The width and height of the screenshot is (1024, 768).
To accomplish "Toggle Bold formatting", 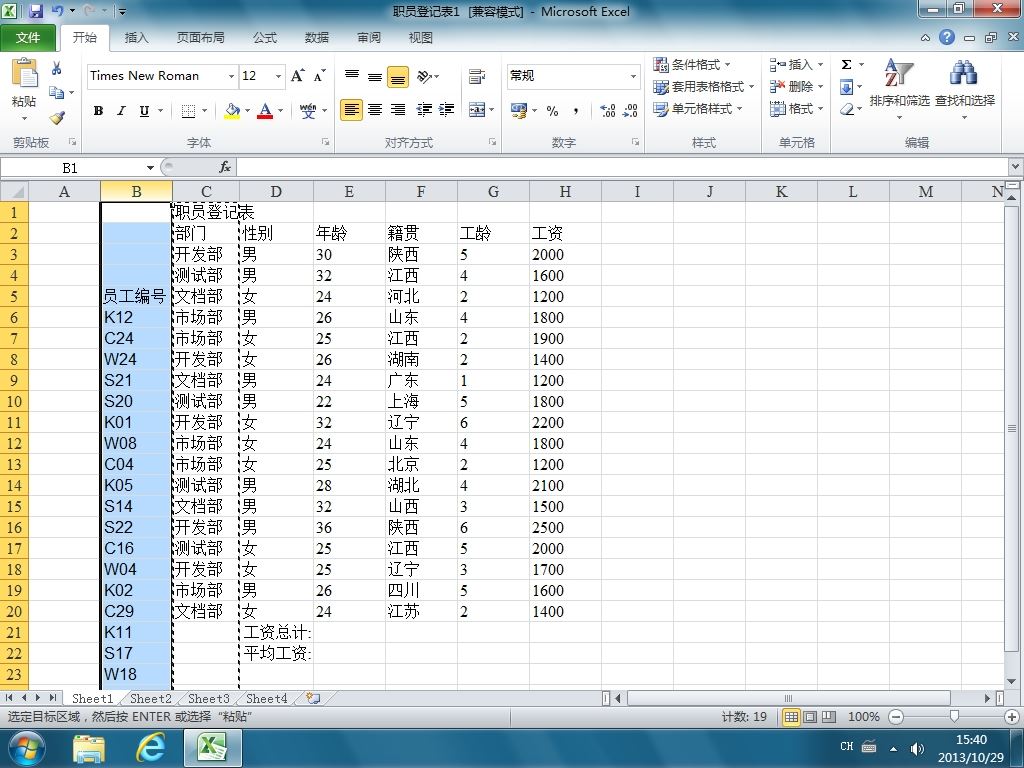I will tap(98, 111).
